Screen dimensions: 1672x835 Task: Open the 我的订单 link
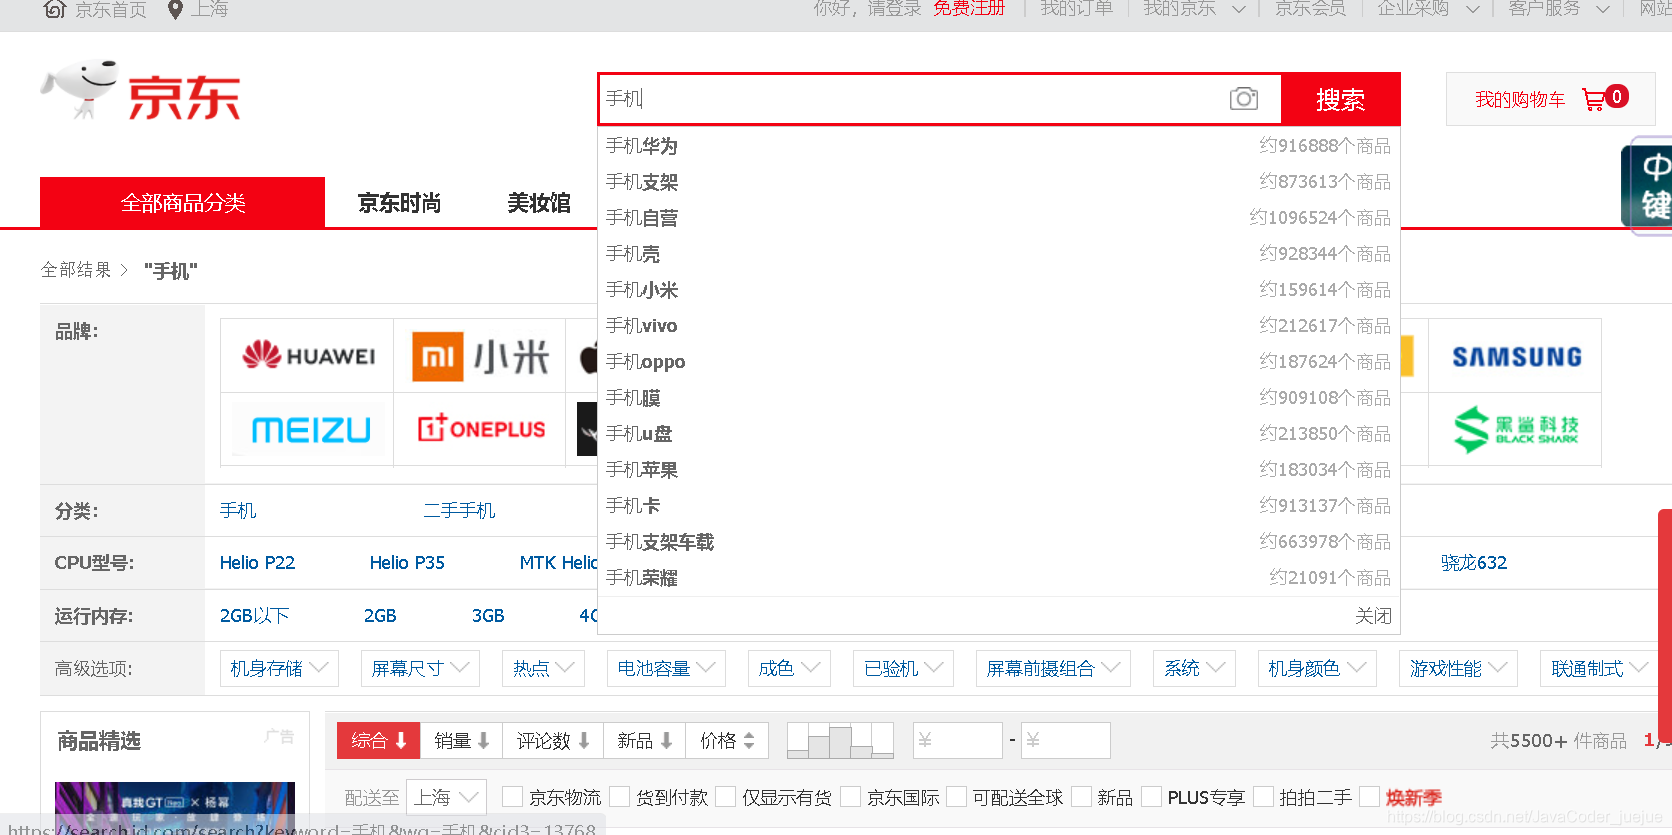coord(1077,9)
